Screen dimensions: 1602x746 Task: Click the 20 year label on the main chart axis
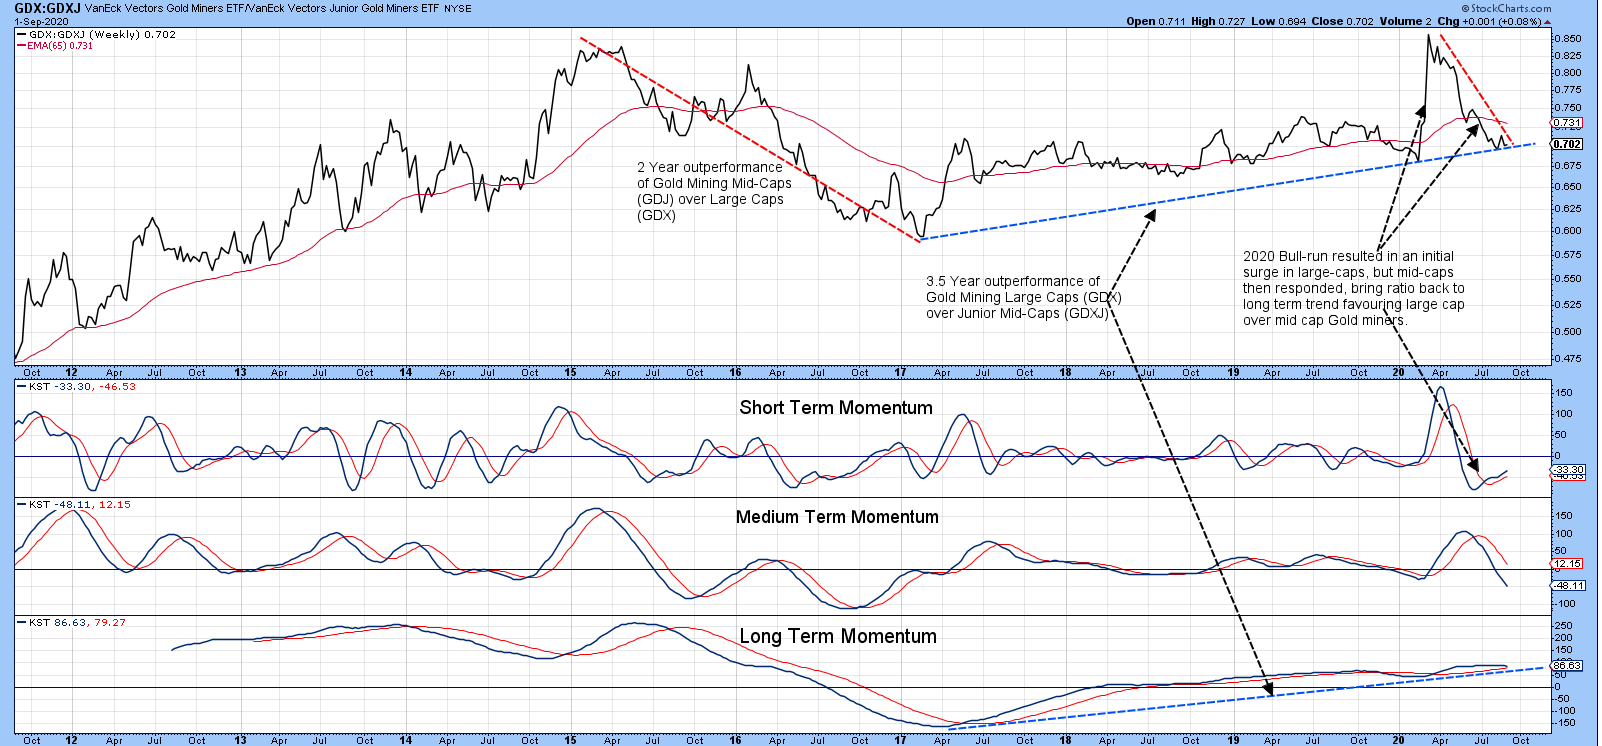pos(1398,372)
